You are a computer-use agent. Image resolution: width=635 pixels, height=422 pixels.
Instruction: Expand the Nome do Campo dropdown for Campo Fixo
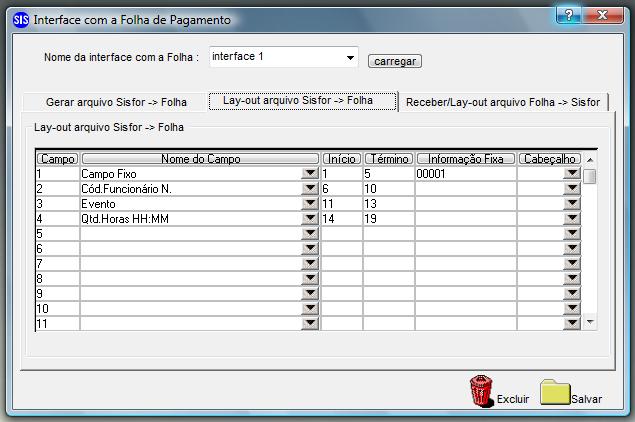pyautogui.click(x=310, y=173)
